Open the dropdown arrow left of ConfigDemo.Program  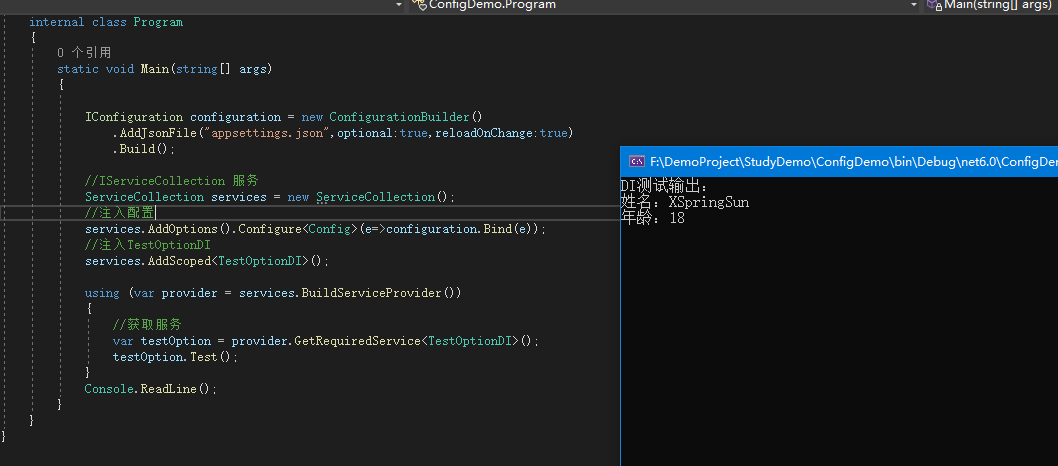tap(399, 5)
